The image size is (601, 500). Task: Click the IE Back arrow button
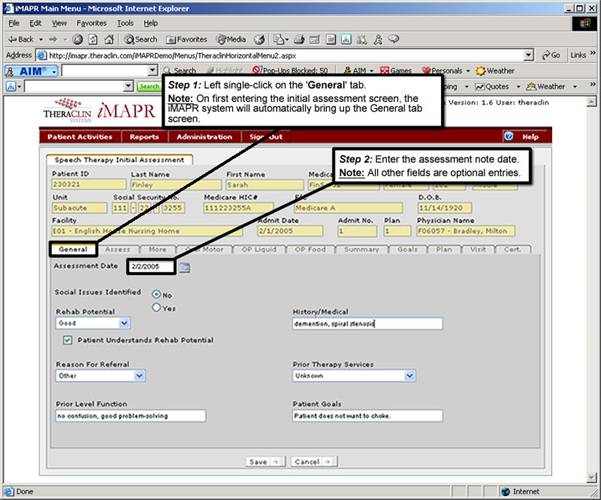21,39
